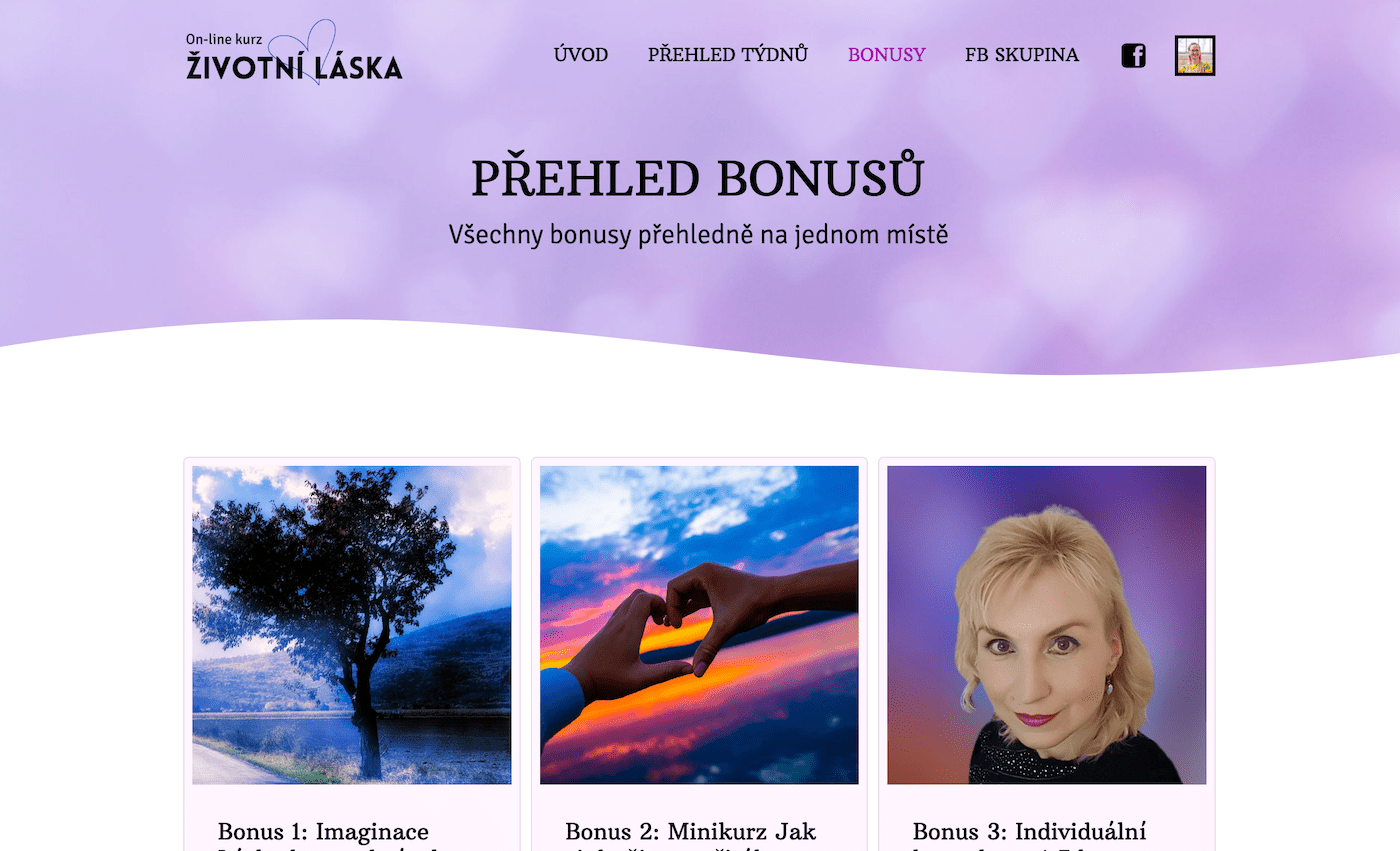This screenshot has height=851, width=1400.
Task: Open the tree landscape bonus image
Action: pos(352,625)
